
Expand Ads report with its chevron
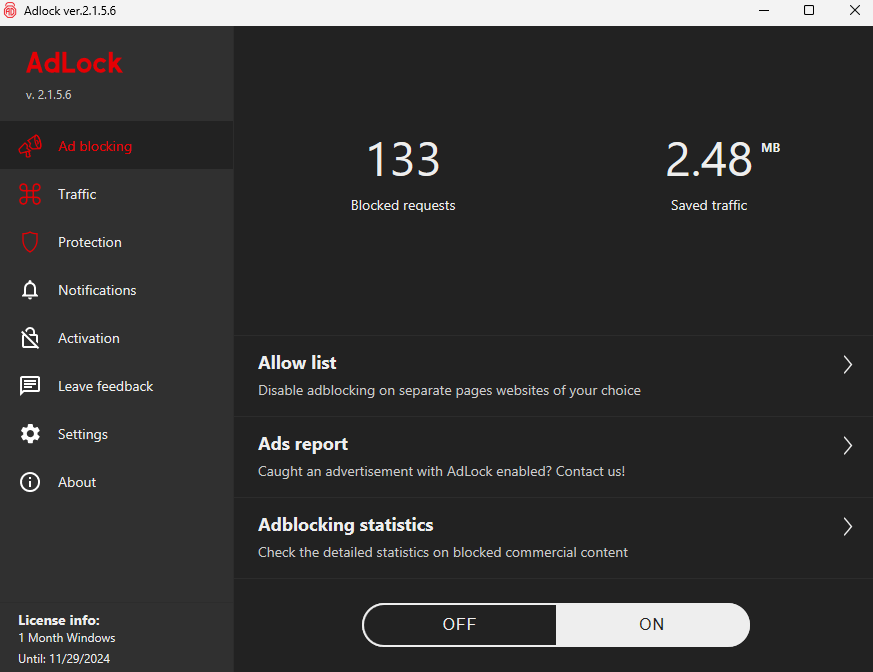pyautogui.click(x=847, y=445)
